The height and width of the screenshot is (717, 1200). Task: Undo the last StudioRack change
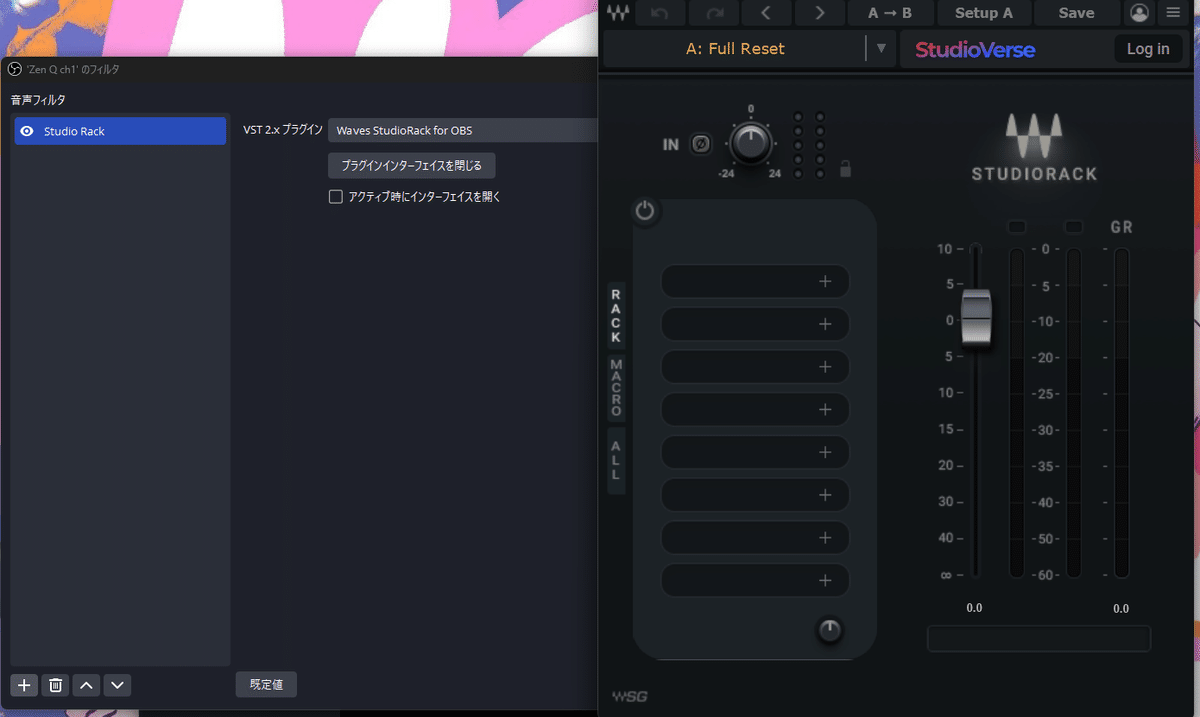tap(659, 13)
